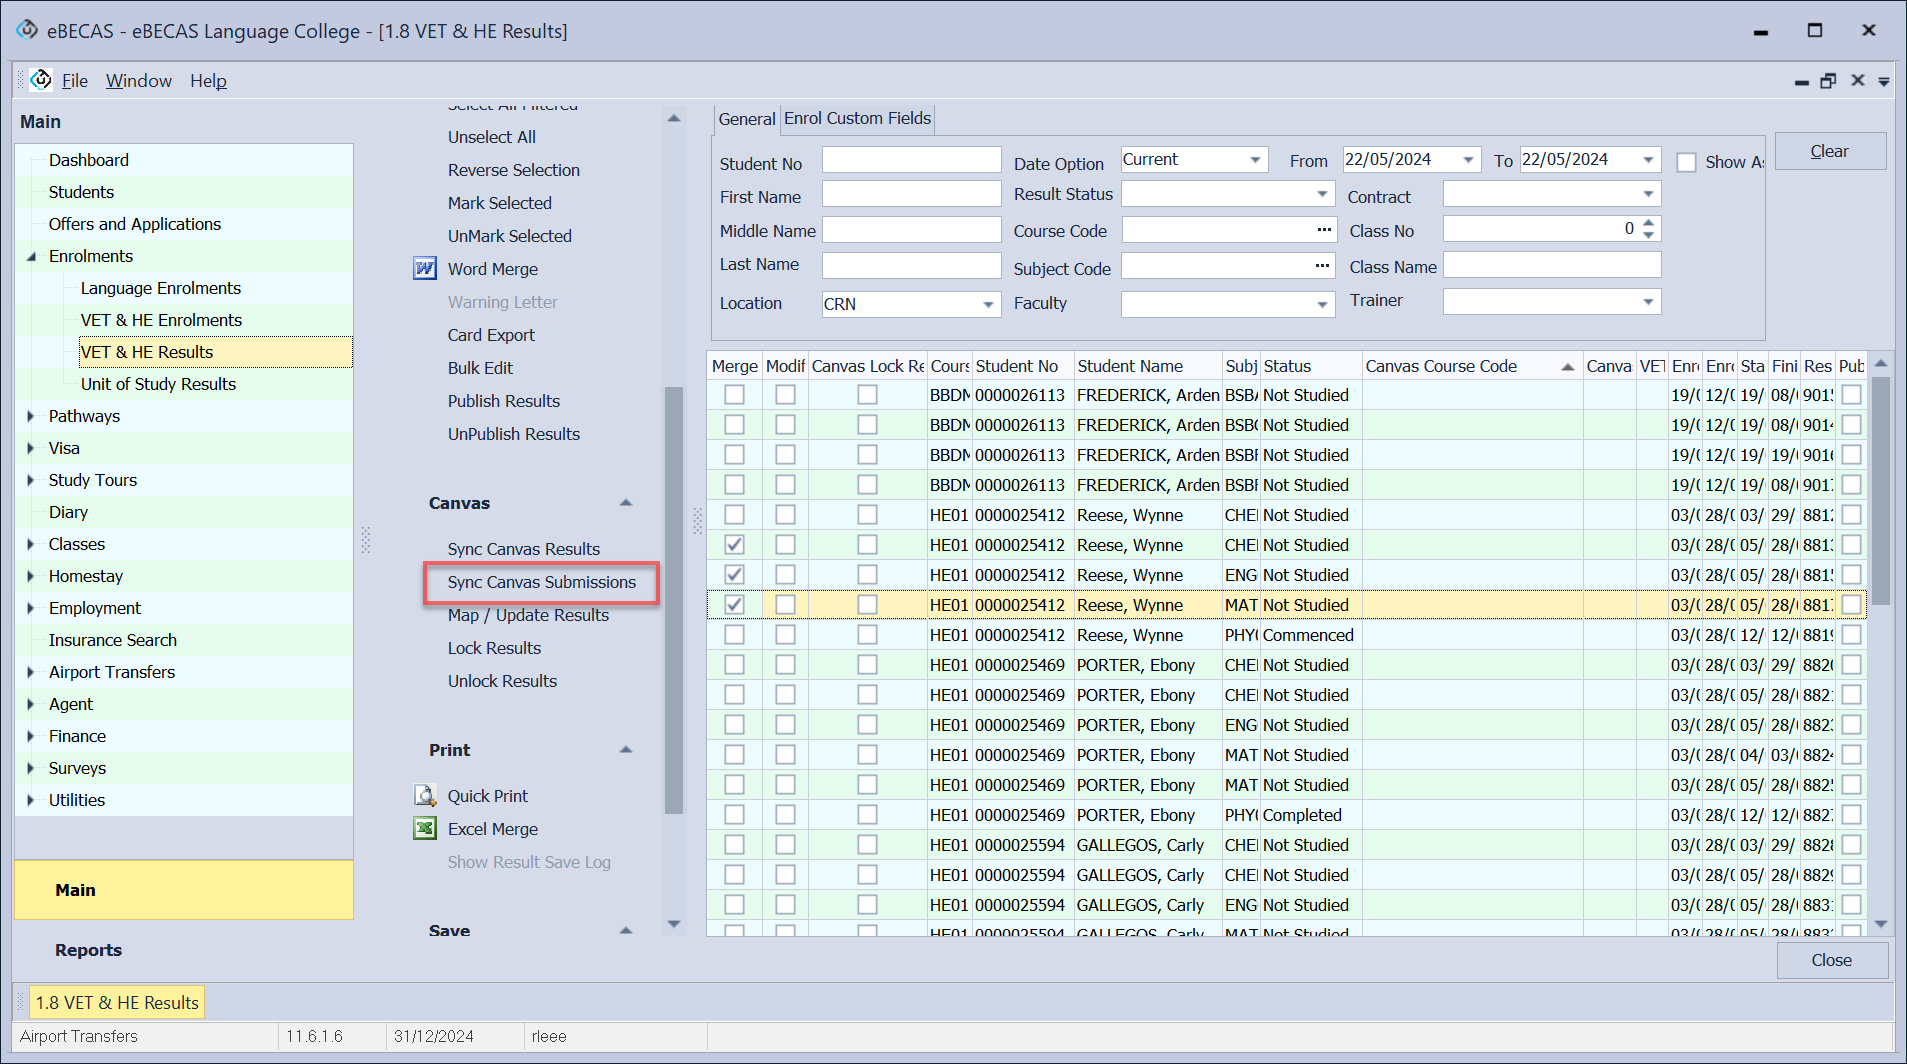Viewport: 1907px width, 1064px height.
Task: Click the Word Merge icon
Action: (425, 269)
